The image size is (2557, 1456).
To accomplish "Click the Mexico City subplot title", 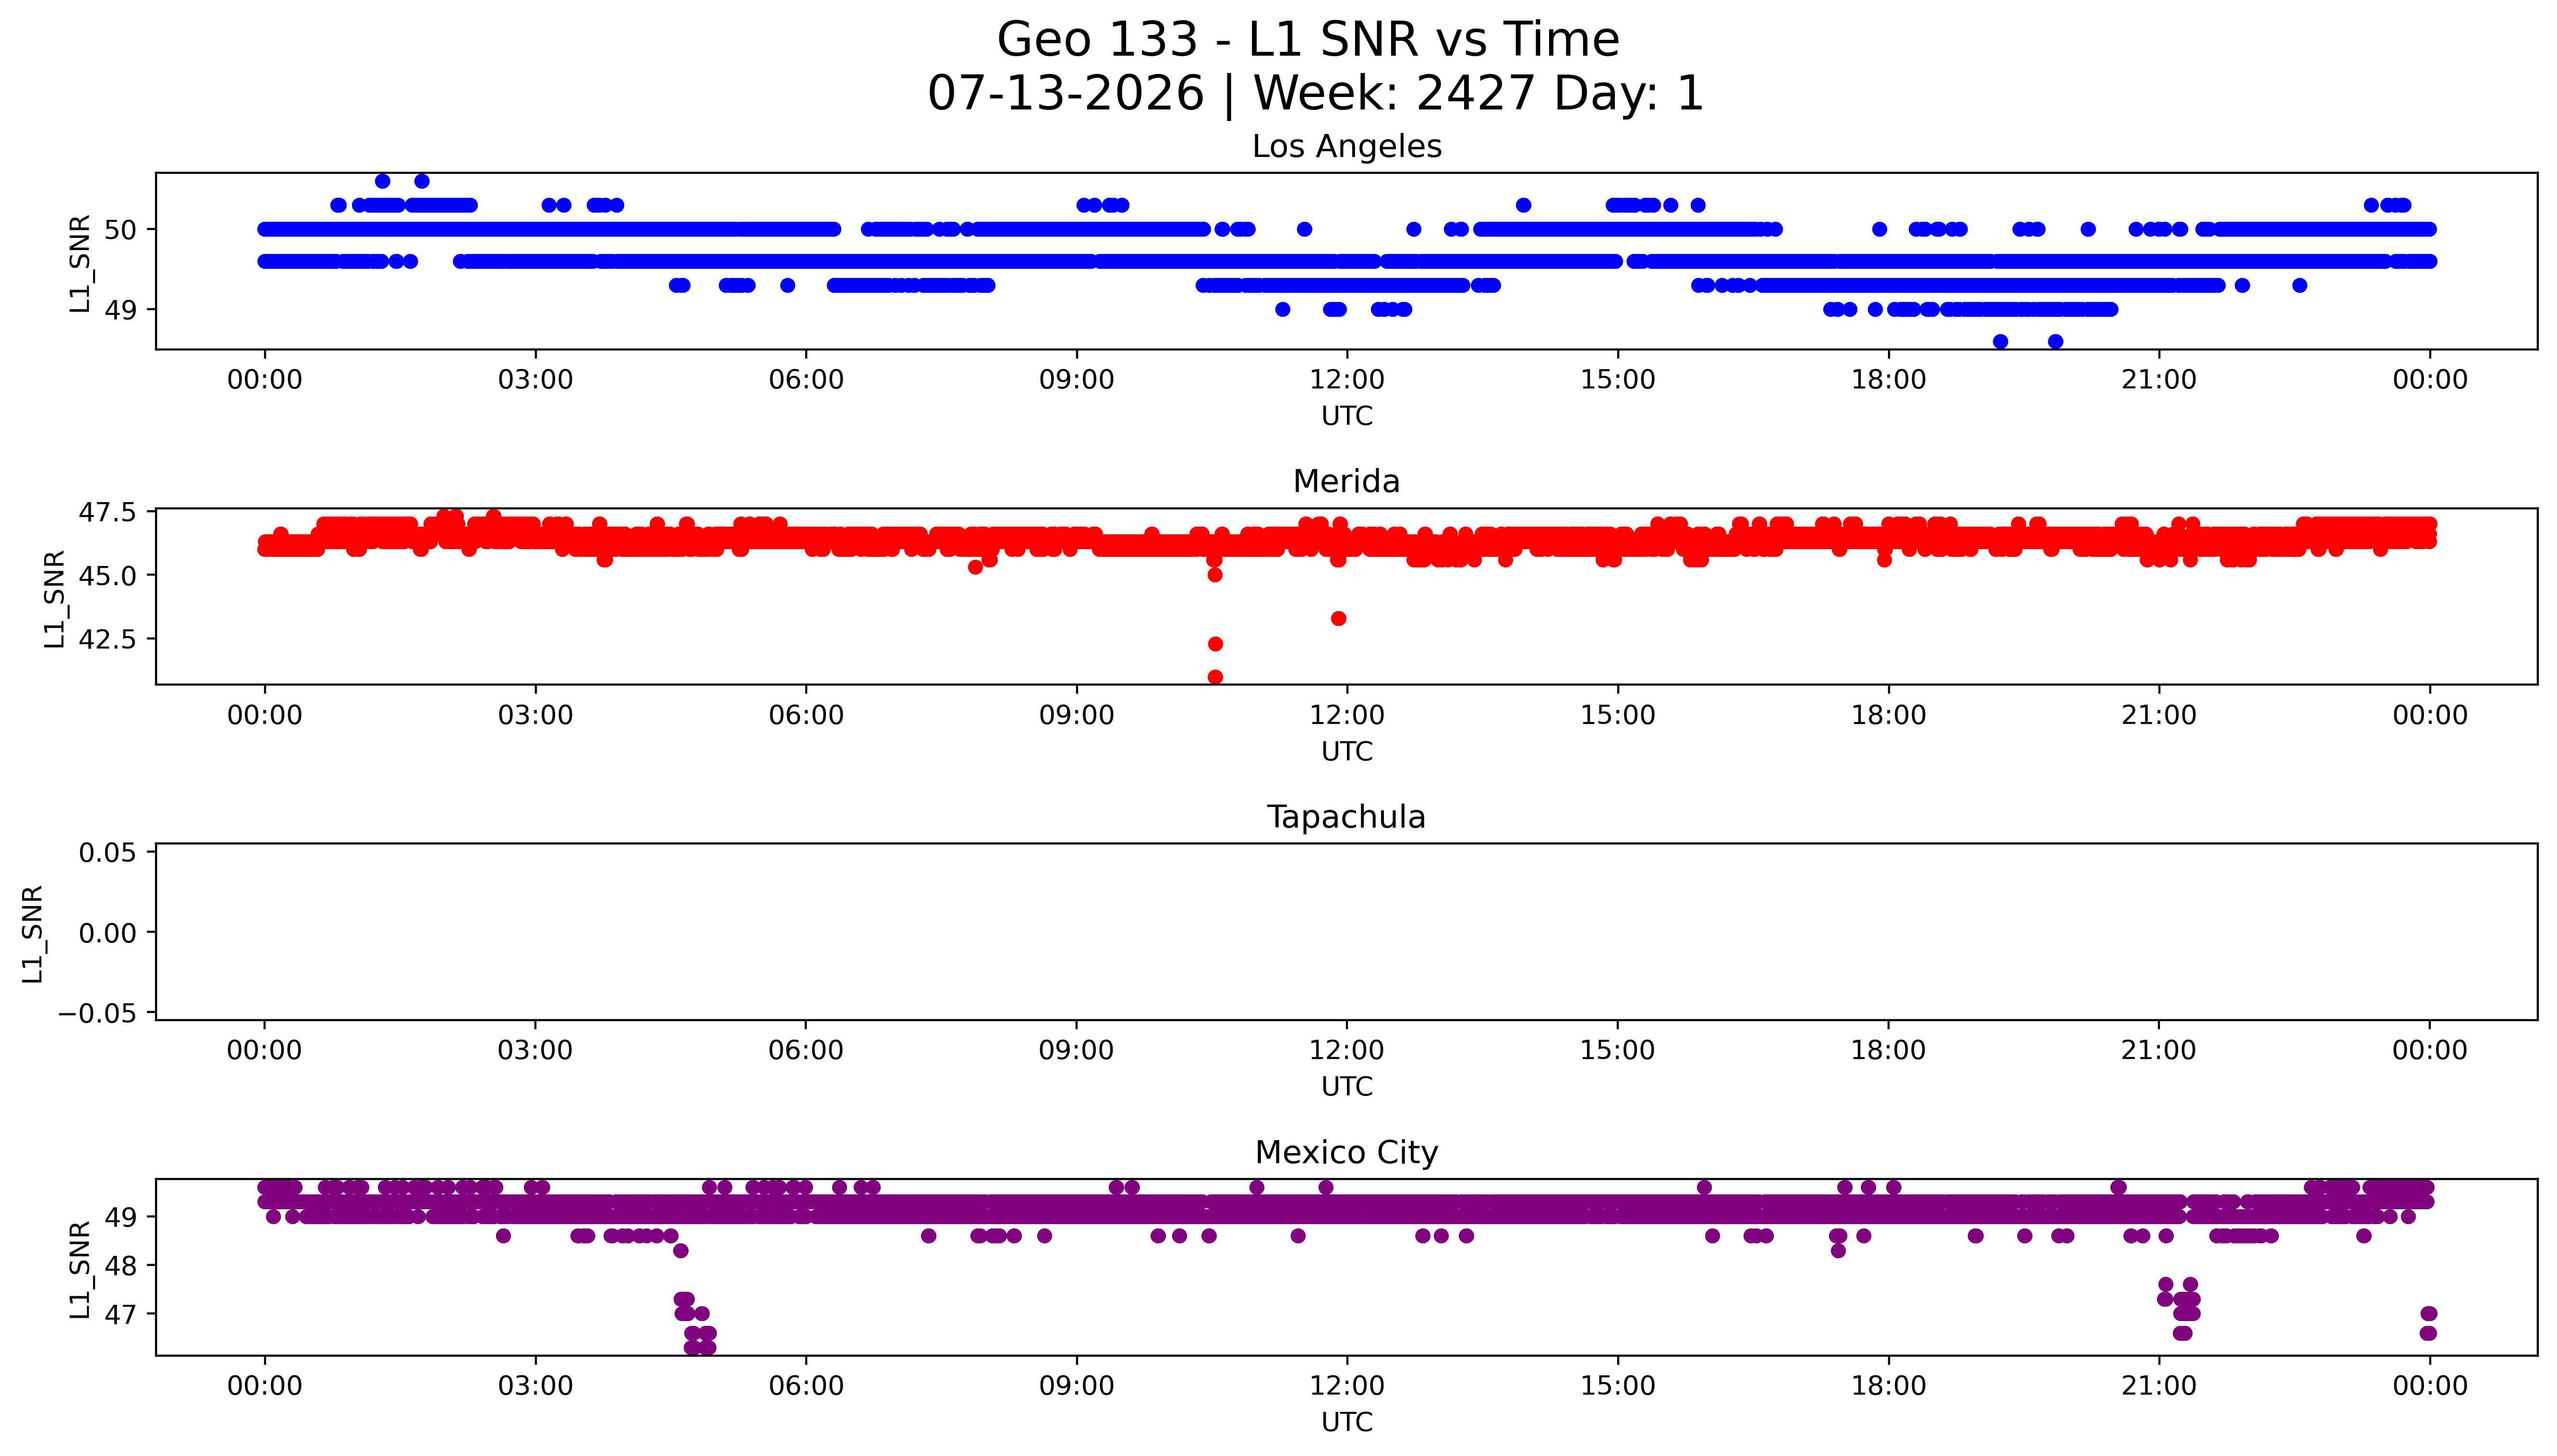I will (1346, 1152).
